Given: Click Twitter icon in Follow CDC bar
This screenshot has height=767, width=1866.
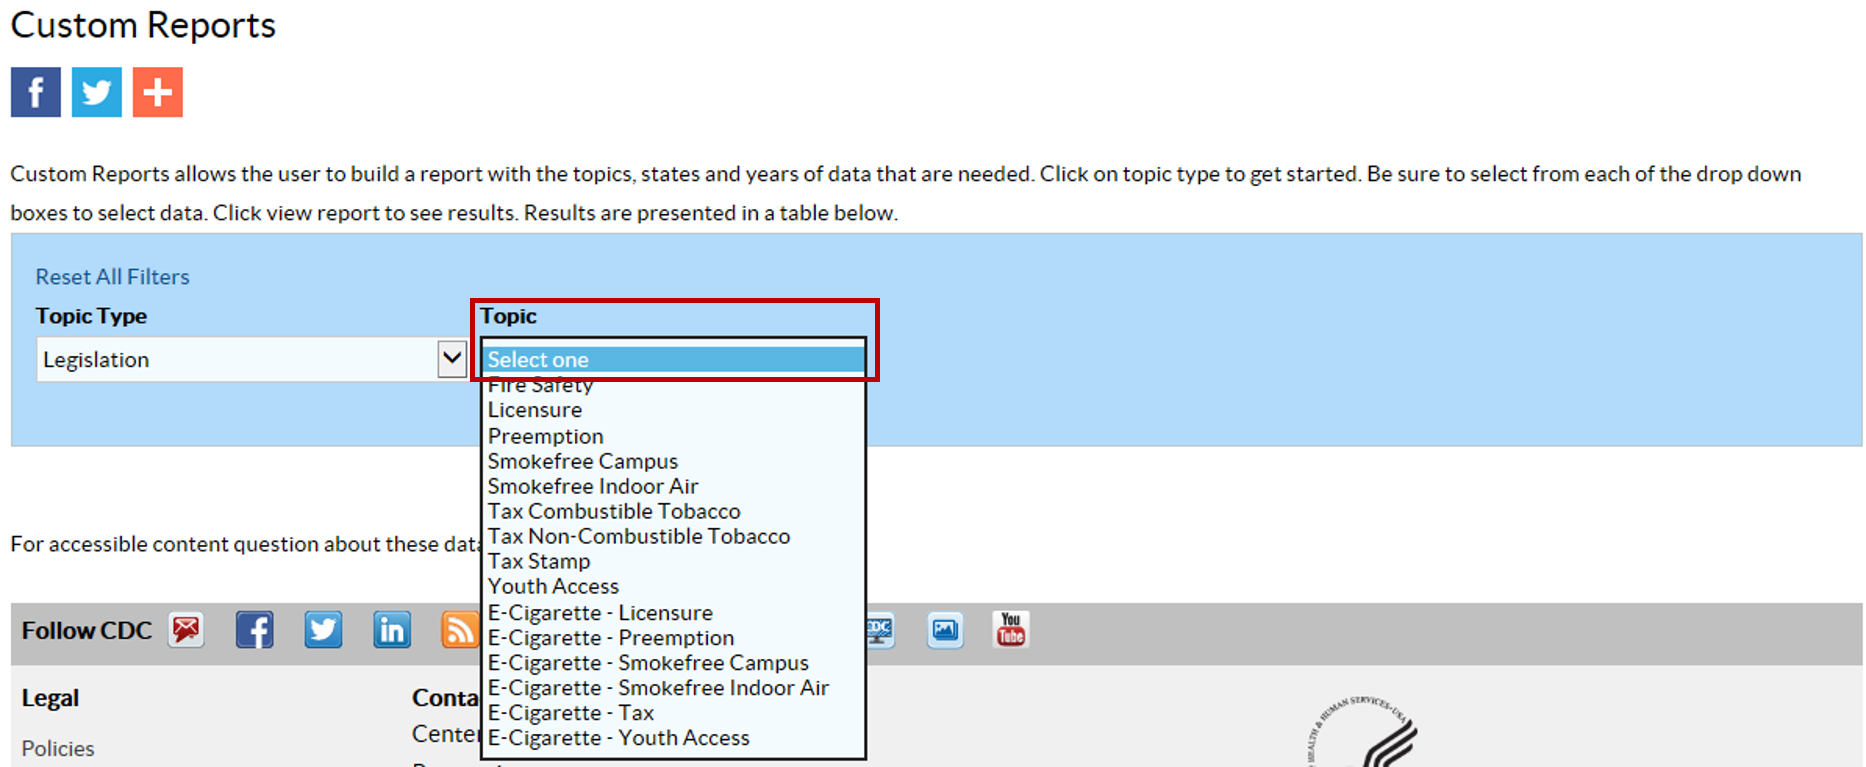Looking at the screenshot, I should tap(323, 630).
